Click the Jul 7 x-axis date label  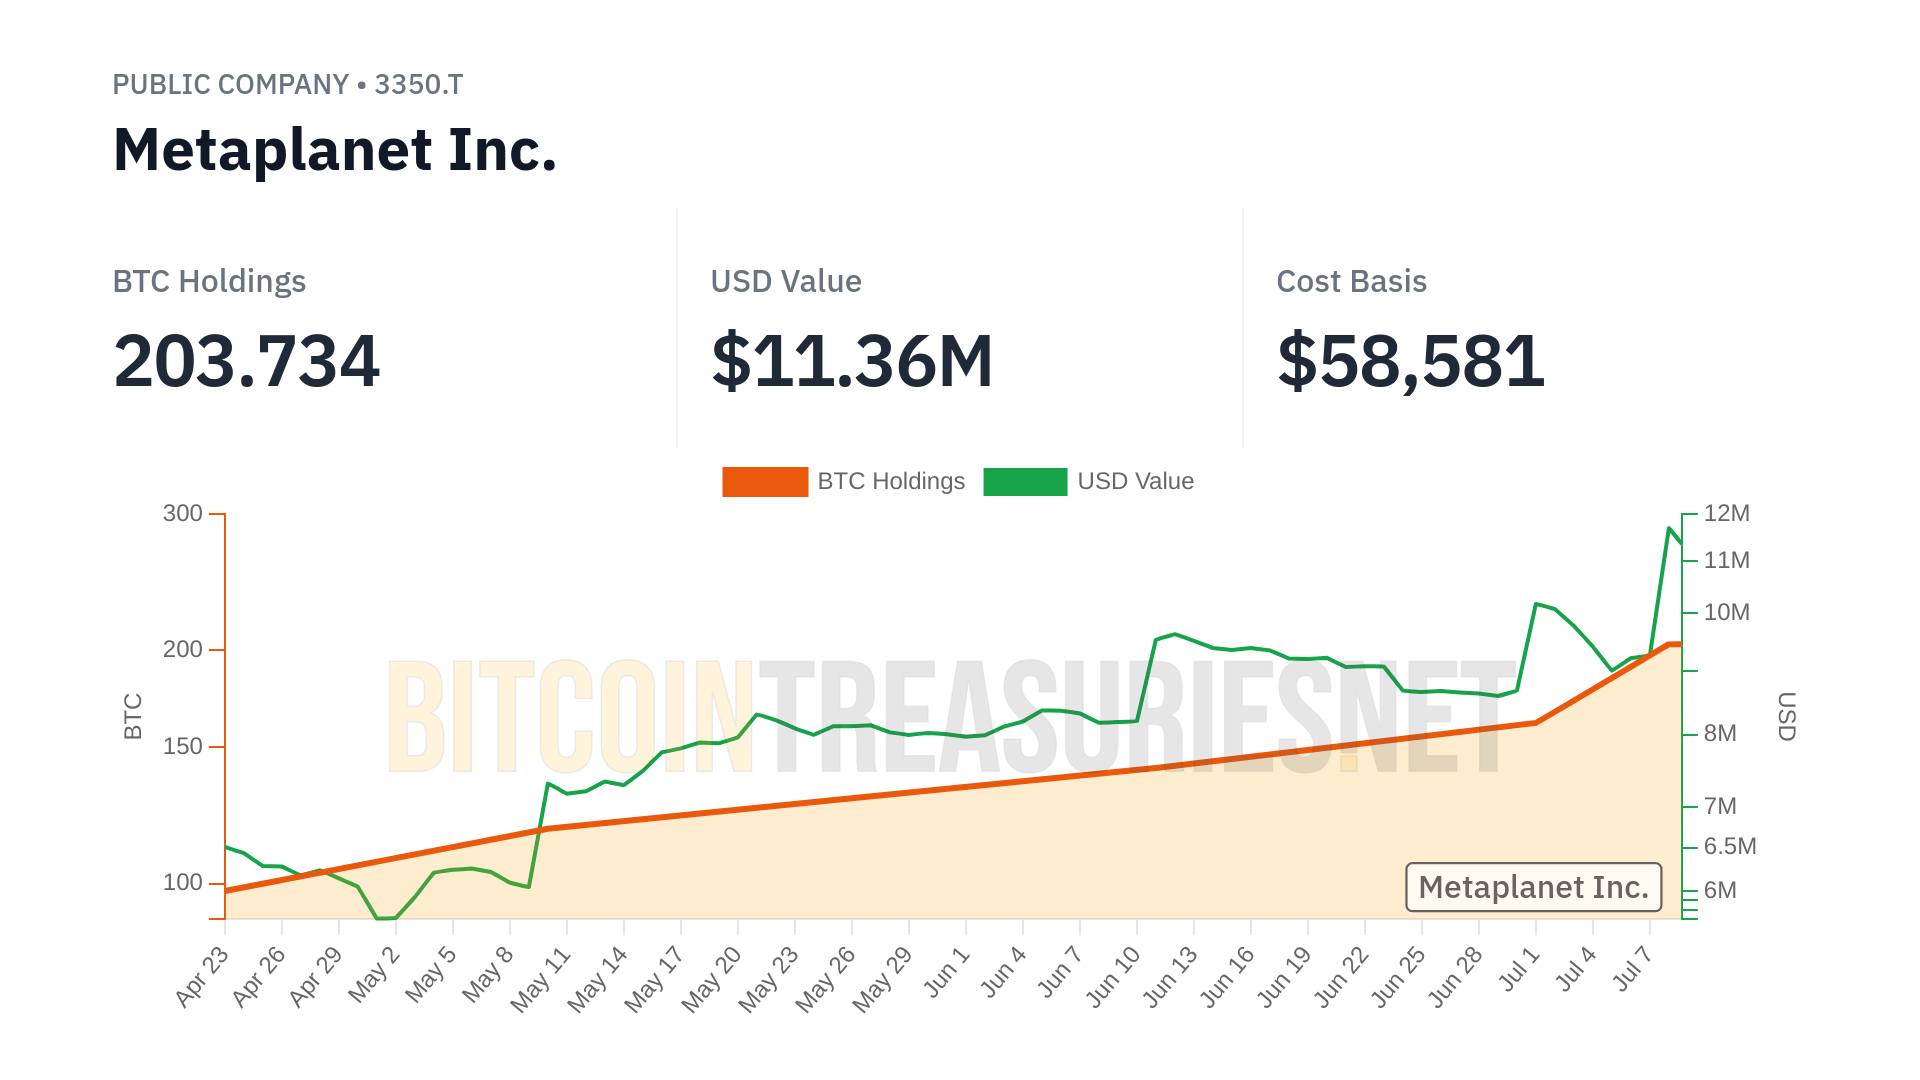click(1633, 970)
